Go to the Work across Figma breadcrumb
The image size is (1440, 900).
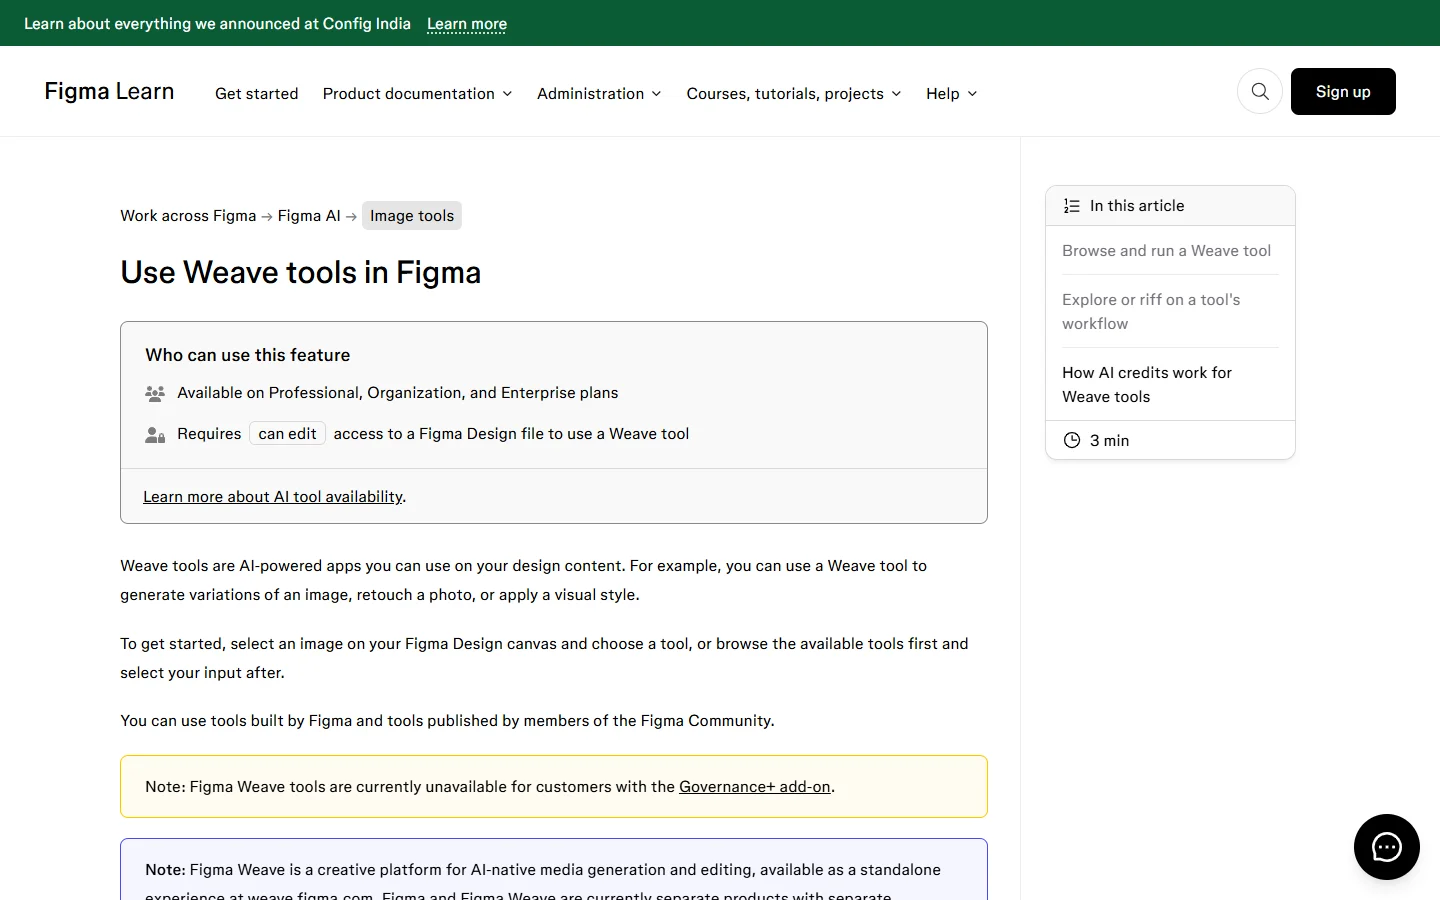click(188, 216)
